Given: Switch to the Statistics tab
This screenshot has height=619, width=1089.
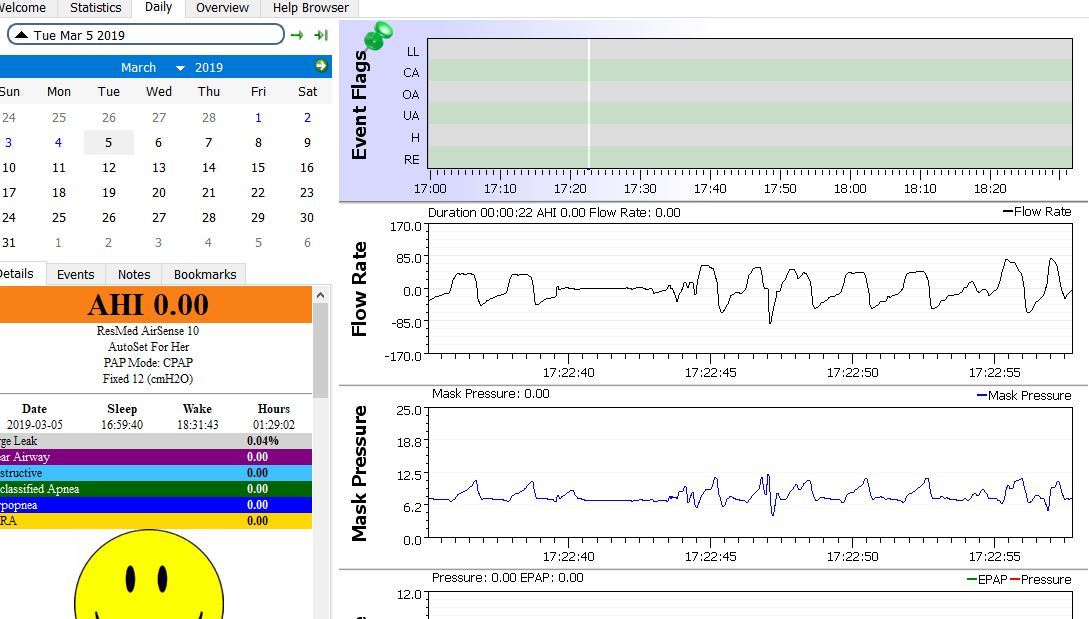Looking at the screenshot, I should 95,8.
